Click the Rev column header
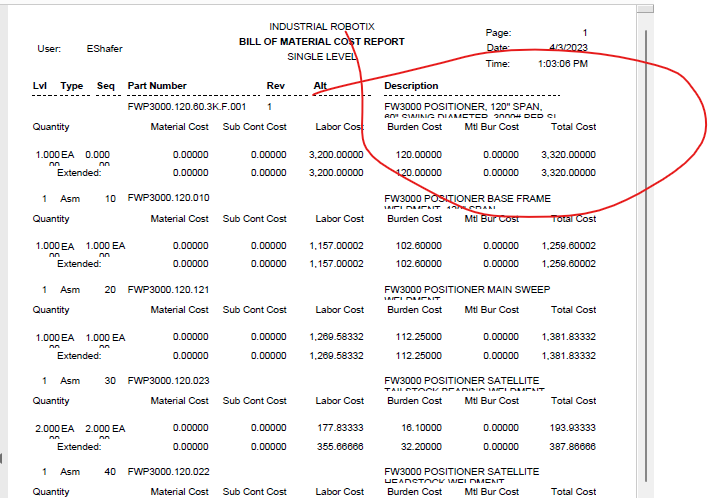 275,86
